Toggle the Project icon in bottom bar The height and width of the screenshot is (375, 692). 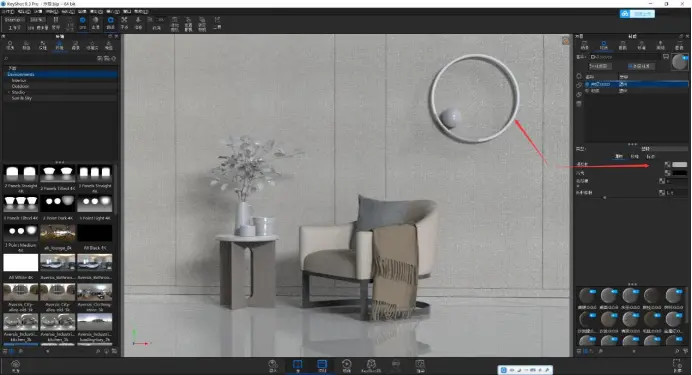click(322, 366)
